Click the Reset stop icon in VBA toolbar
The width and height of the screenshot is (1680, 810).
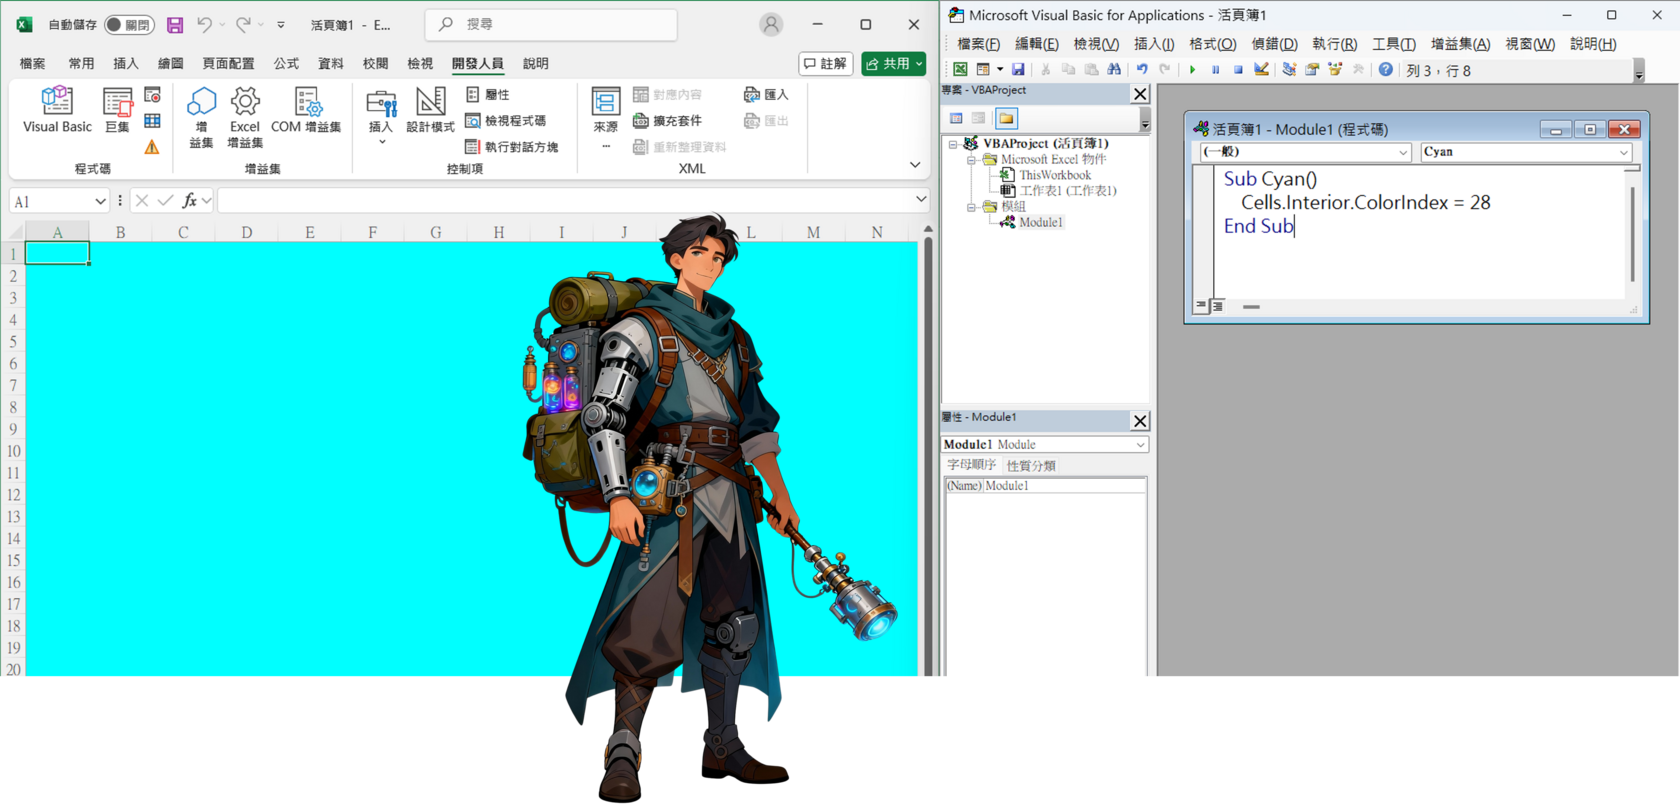pos(1238,70)
